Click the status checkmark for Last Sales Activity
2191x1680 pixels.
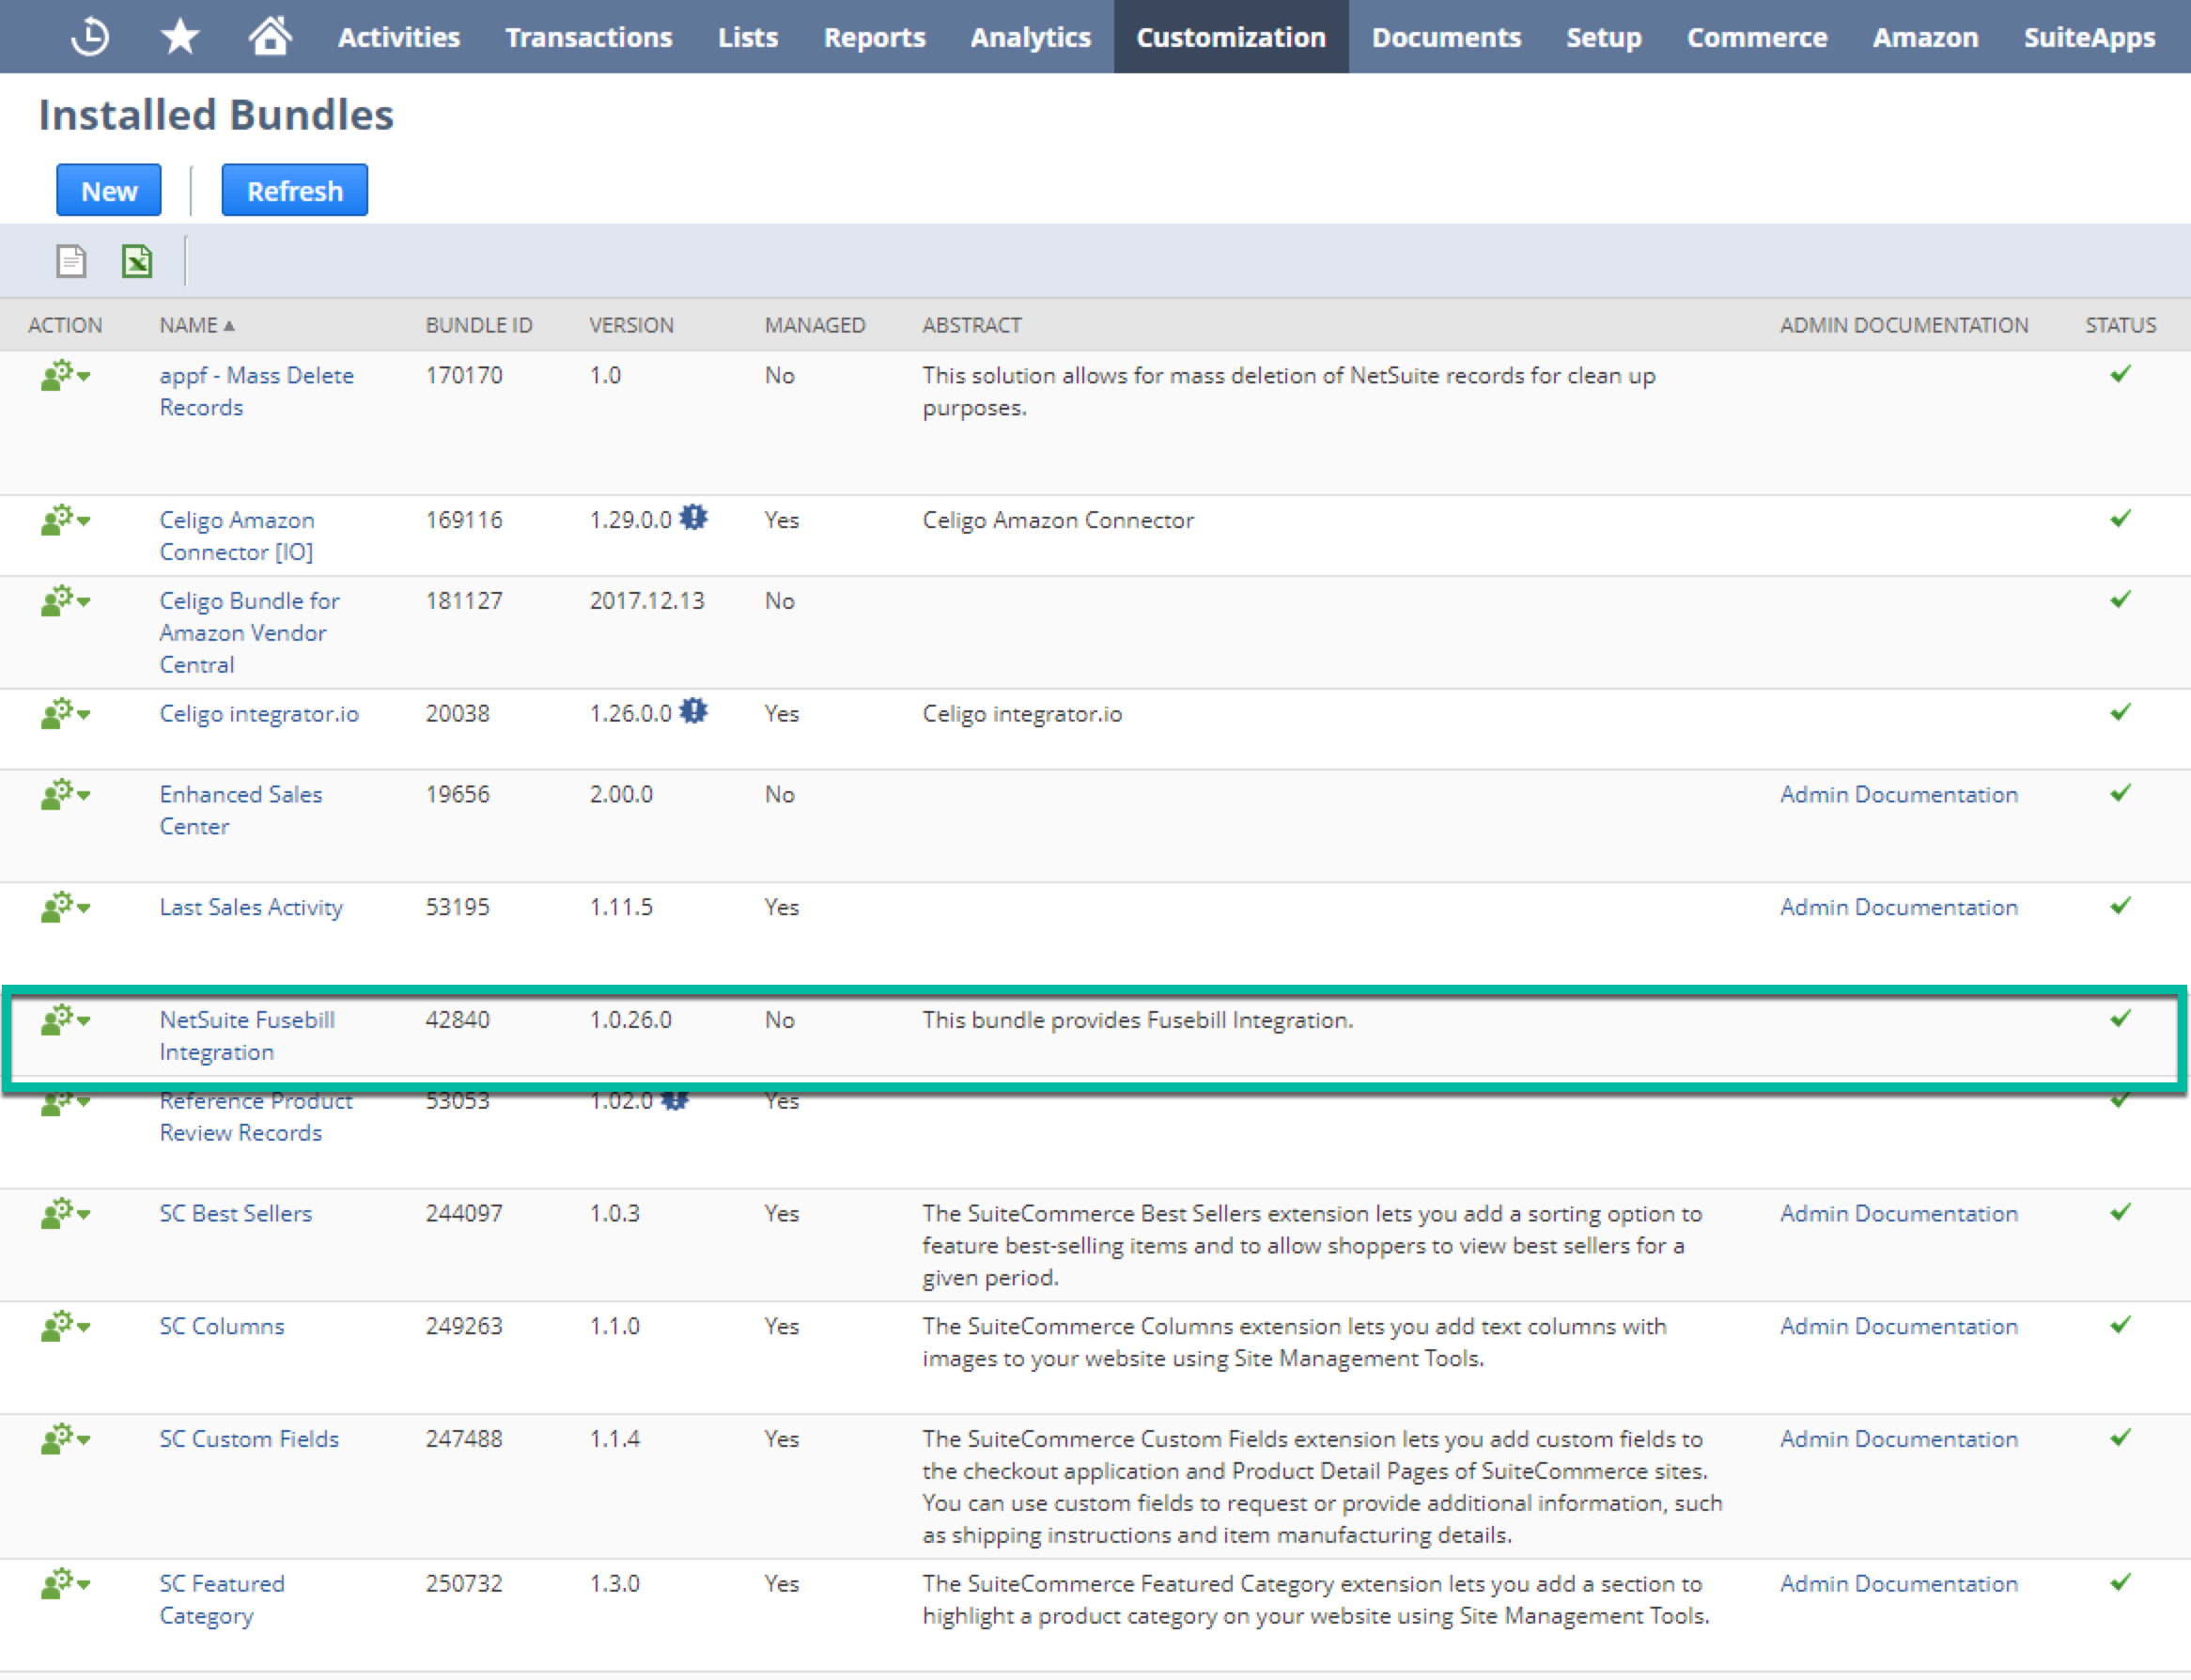point(2120,906)
